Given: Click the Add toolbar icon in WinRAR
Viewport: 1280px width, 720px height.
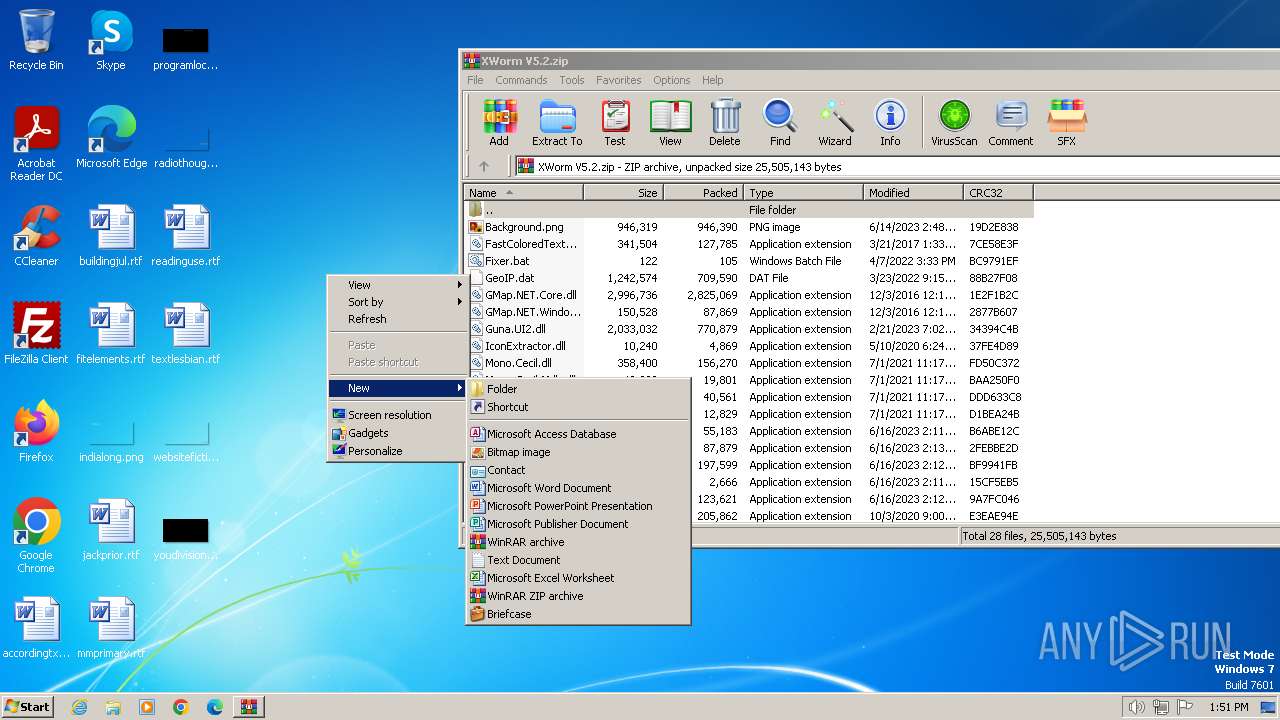Looking at the screenshot, I should click(499, 123).
